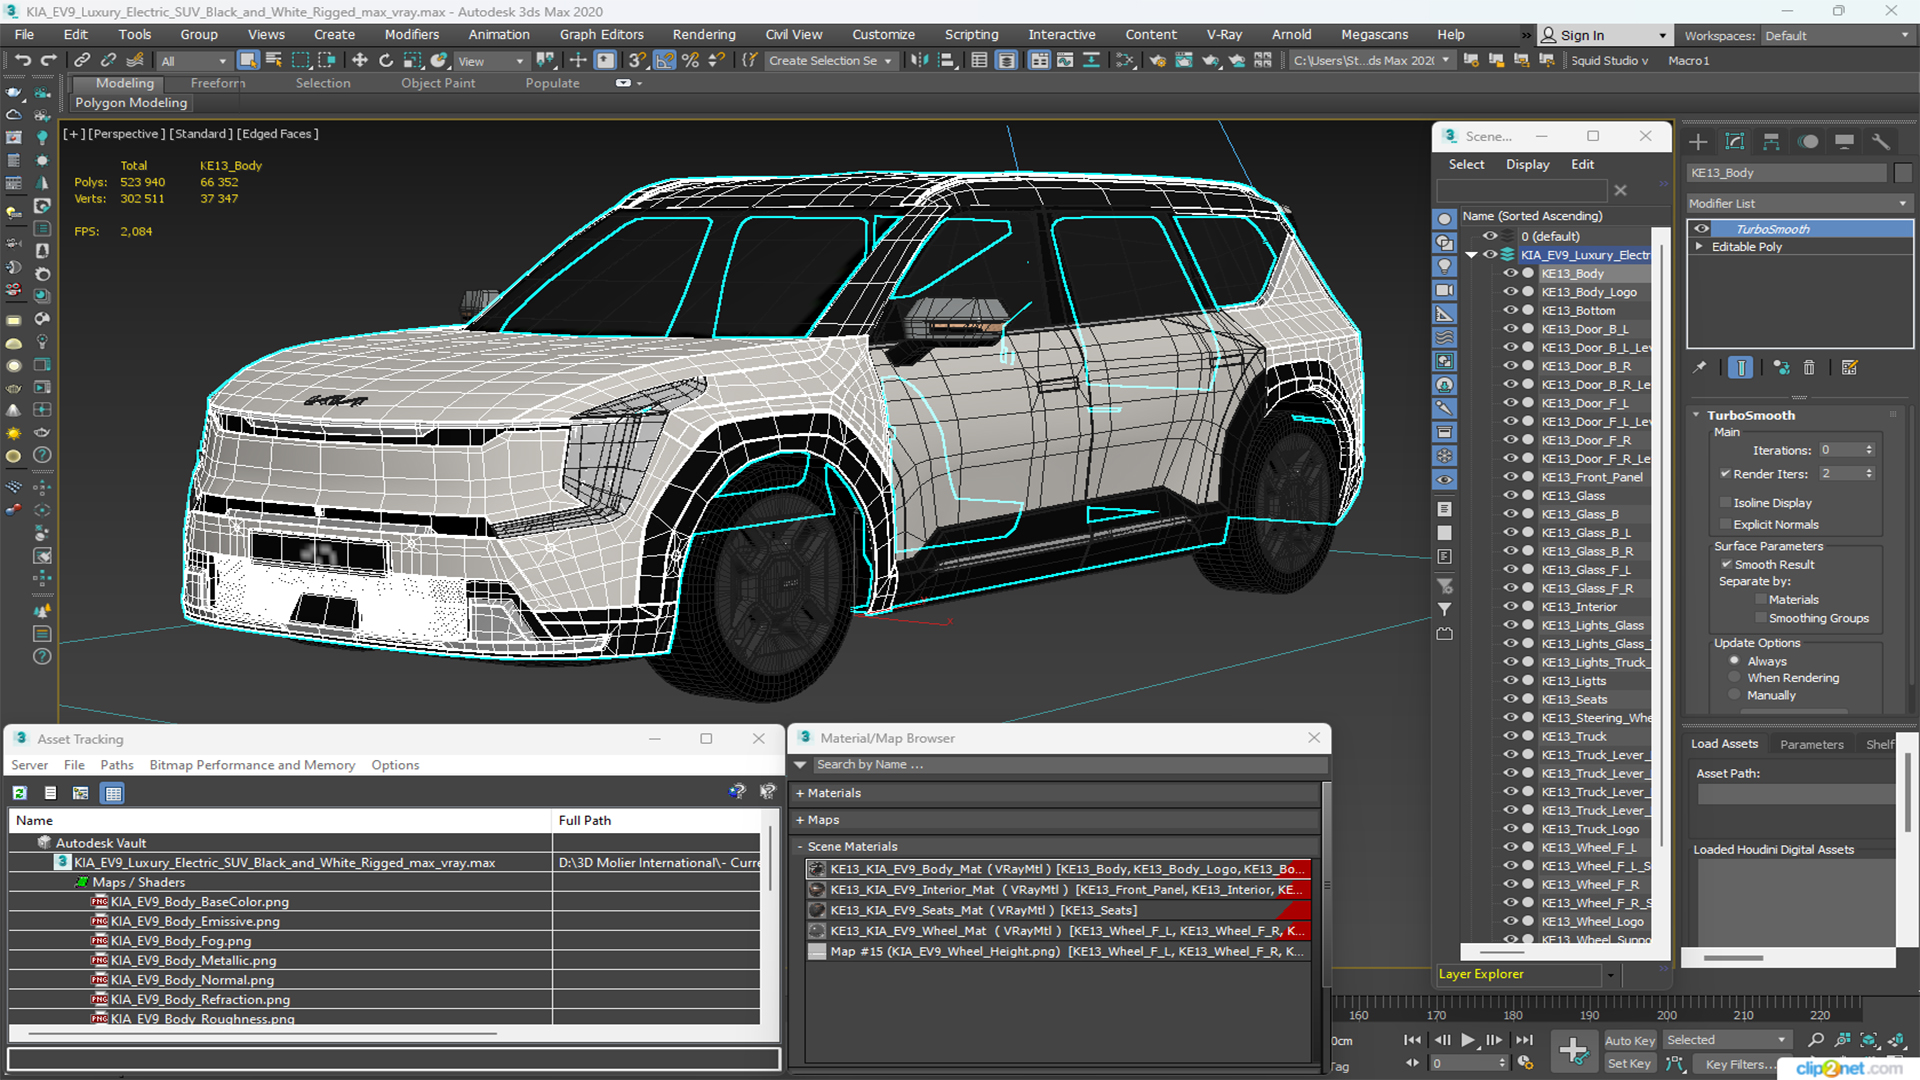Toggle visibility eye of KE13_Bottom
The height and width of the screenshot is (1080, 1920).
tap(1511, 310)
